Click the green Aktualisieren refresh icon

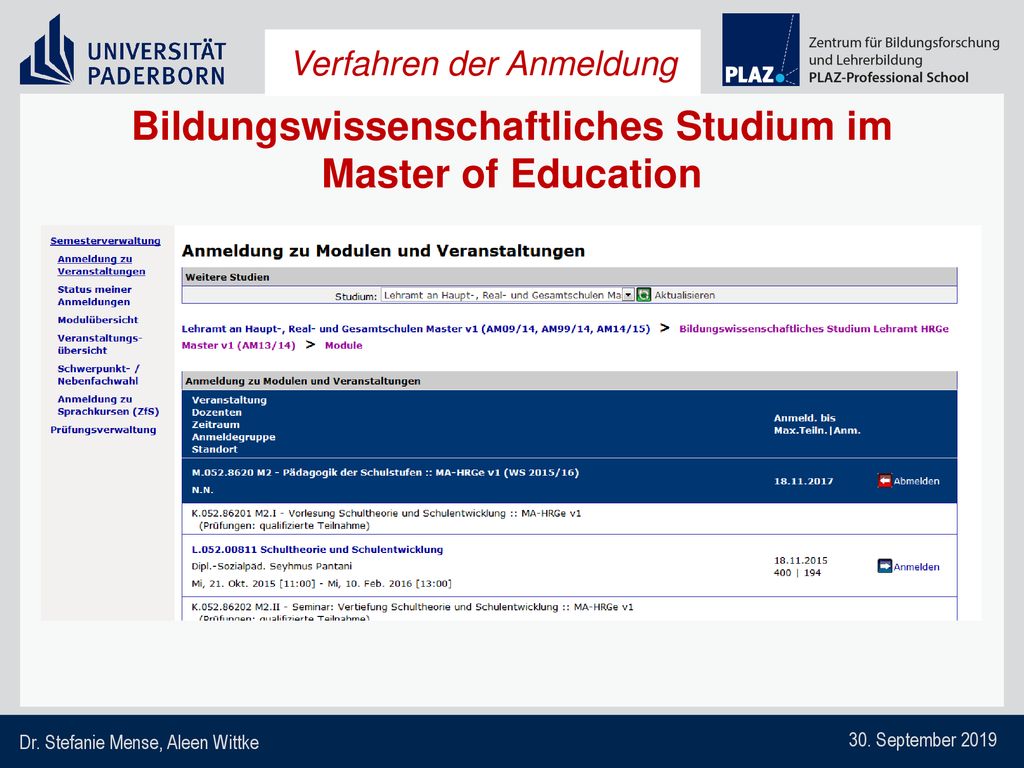point(644,295)
